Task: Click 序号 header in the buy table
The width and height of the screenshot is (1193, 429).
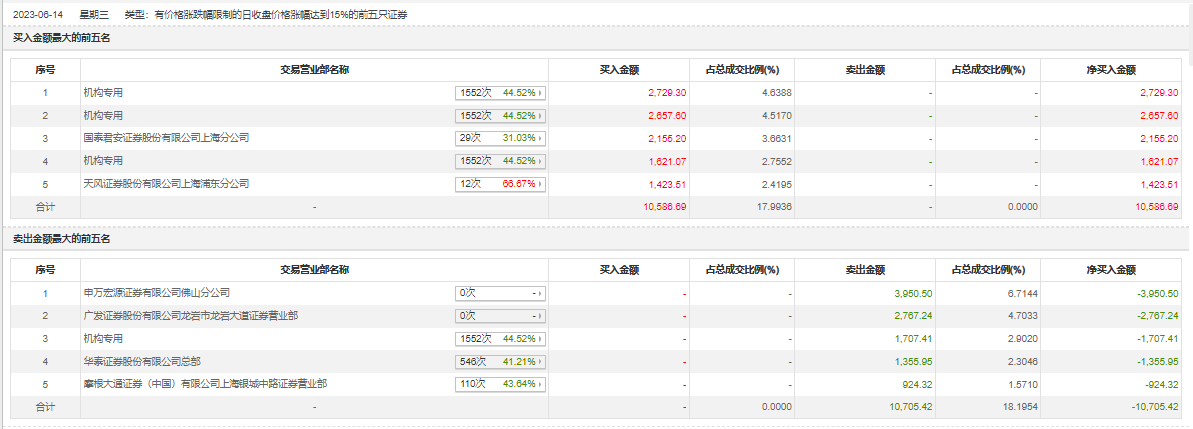Action: [x=45, y=70]
